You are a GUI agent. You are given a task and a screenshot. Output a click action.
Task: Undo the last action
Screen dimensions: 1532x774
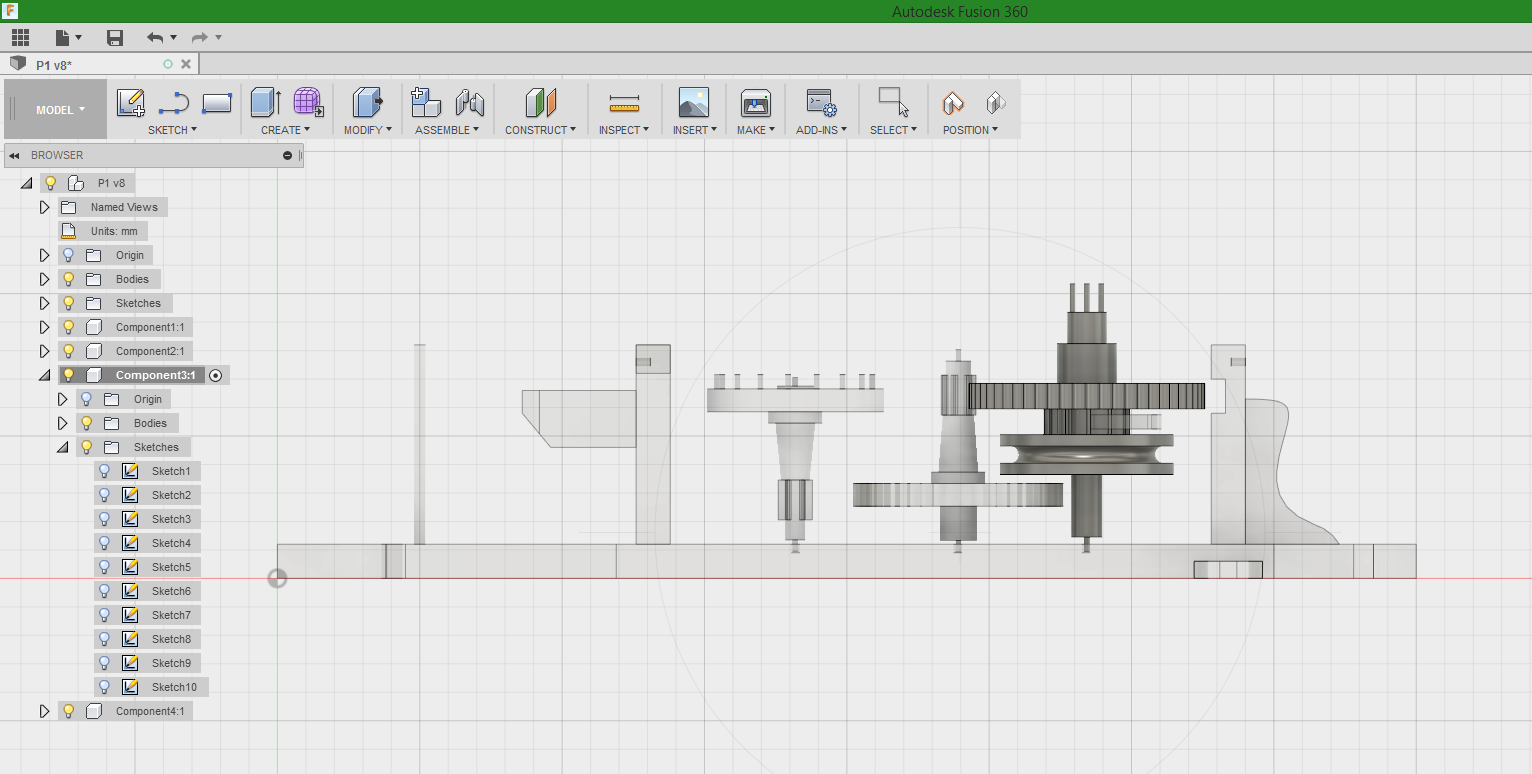(154, 38)
